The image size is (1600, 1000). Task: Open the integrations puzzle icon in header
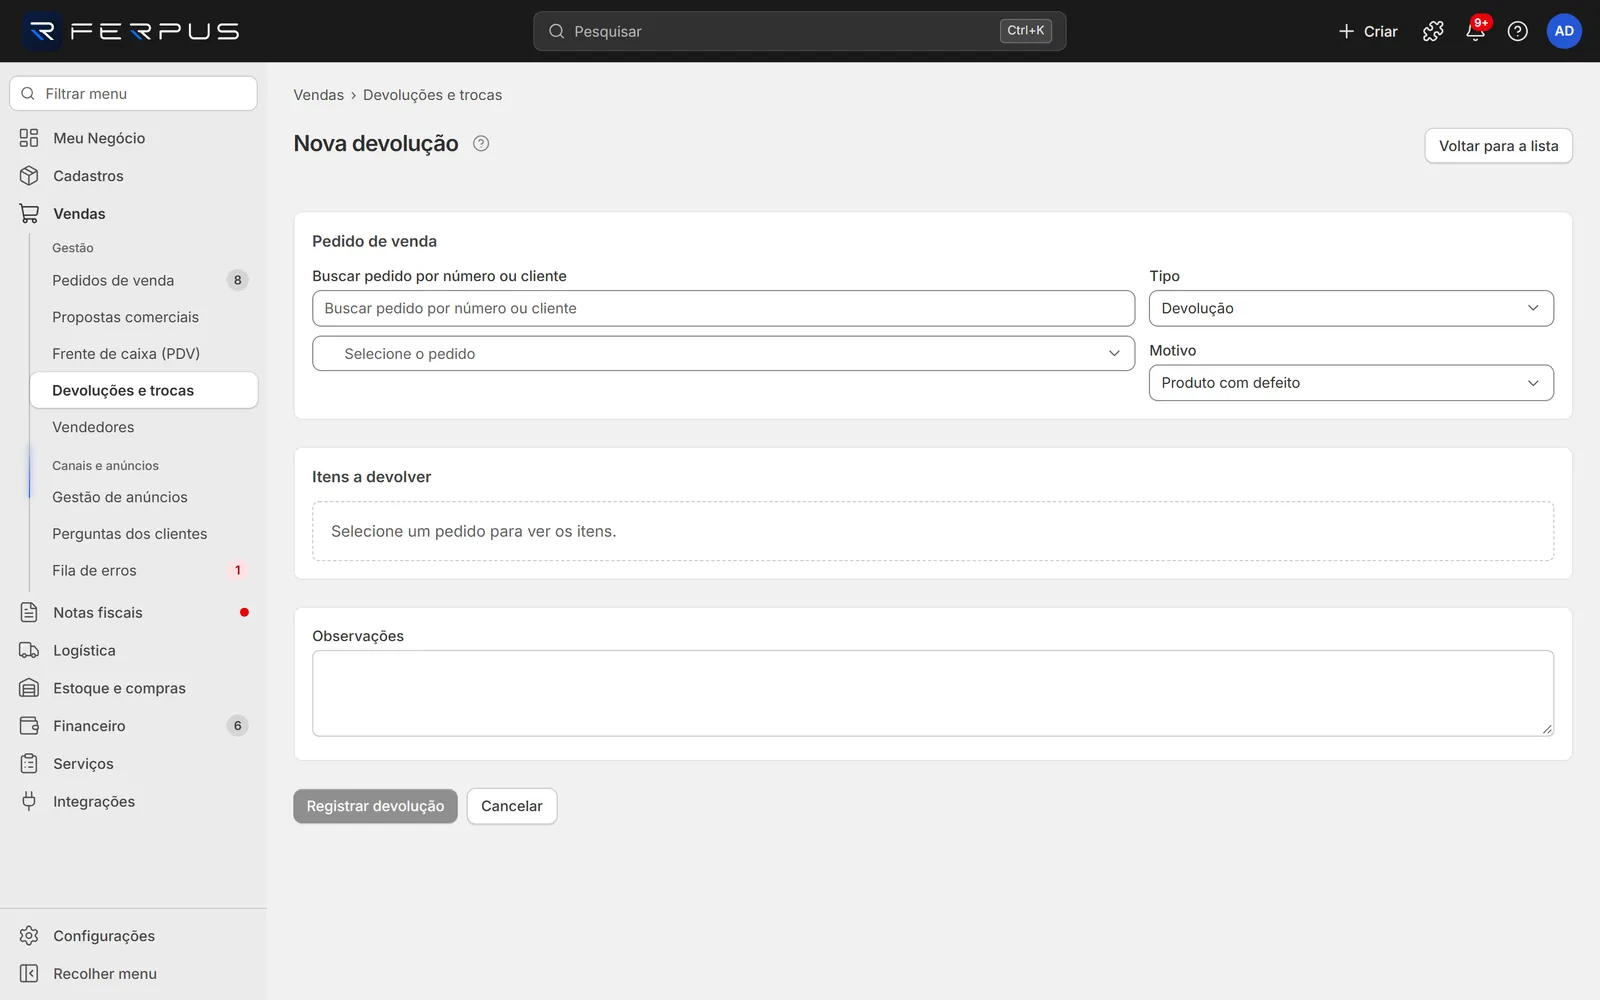(1433, 31)
